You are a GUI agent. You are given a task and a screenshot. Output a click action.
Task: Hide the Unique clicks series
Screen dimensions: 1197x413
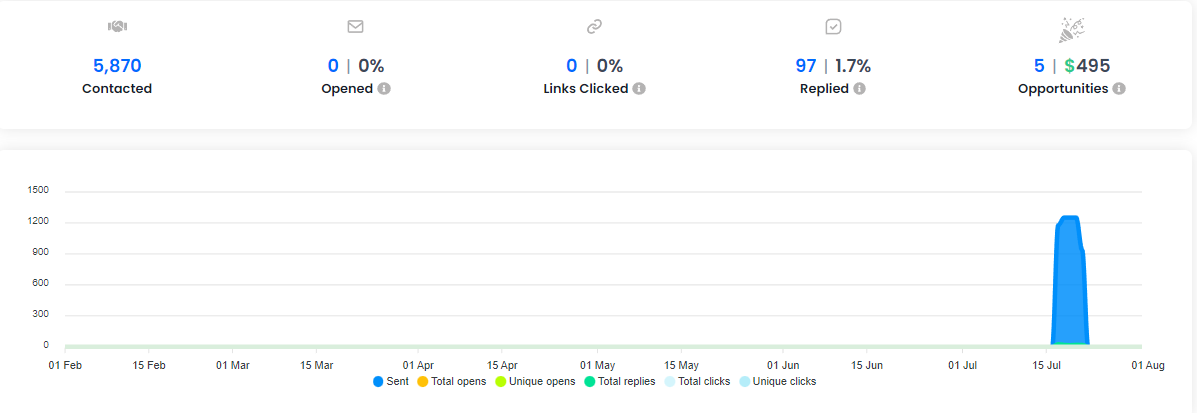[778, 381]
